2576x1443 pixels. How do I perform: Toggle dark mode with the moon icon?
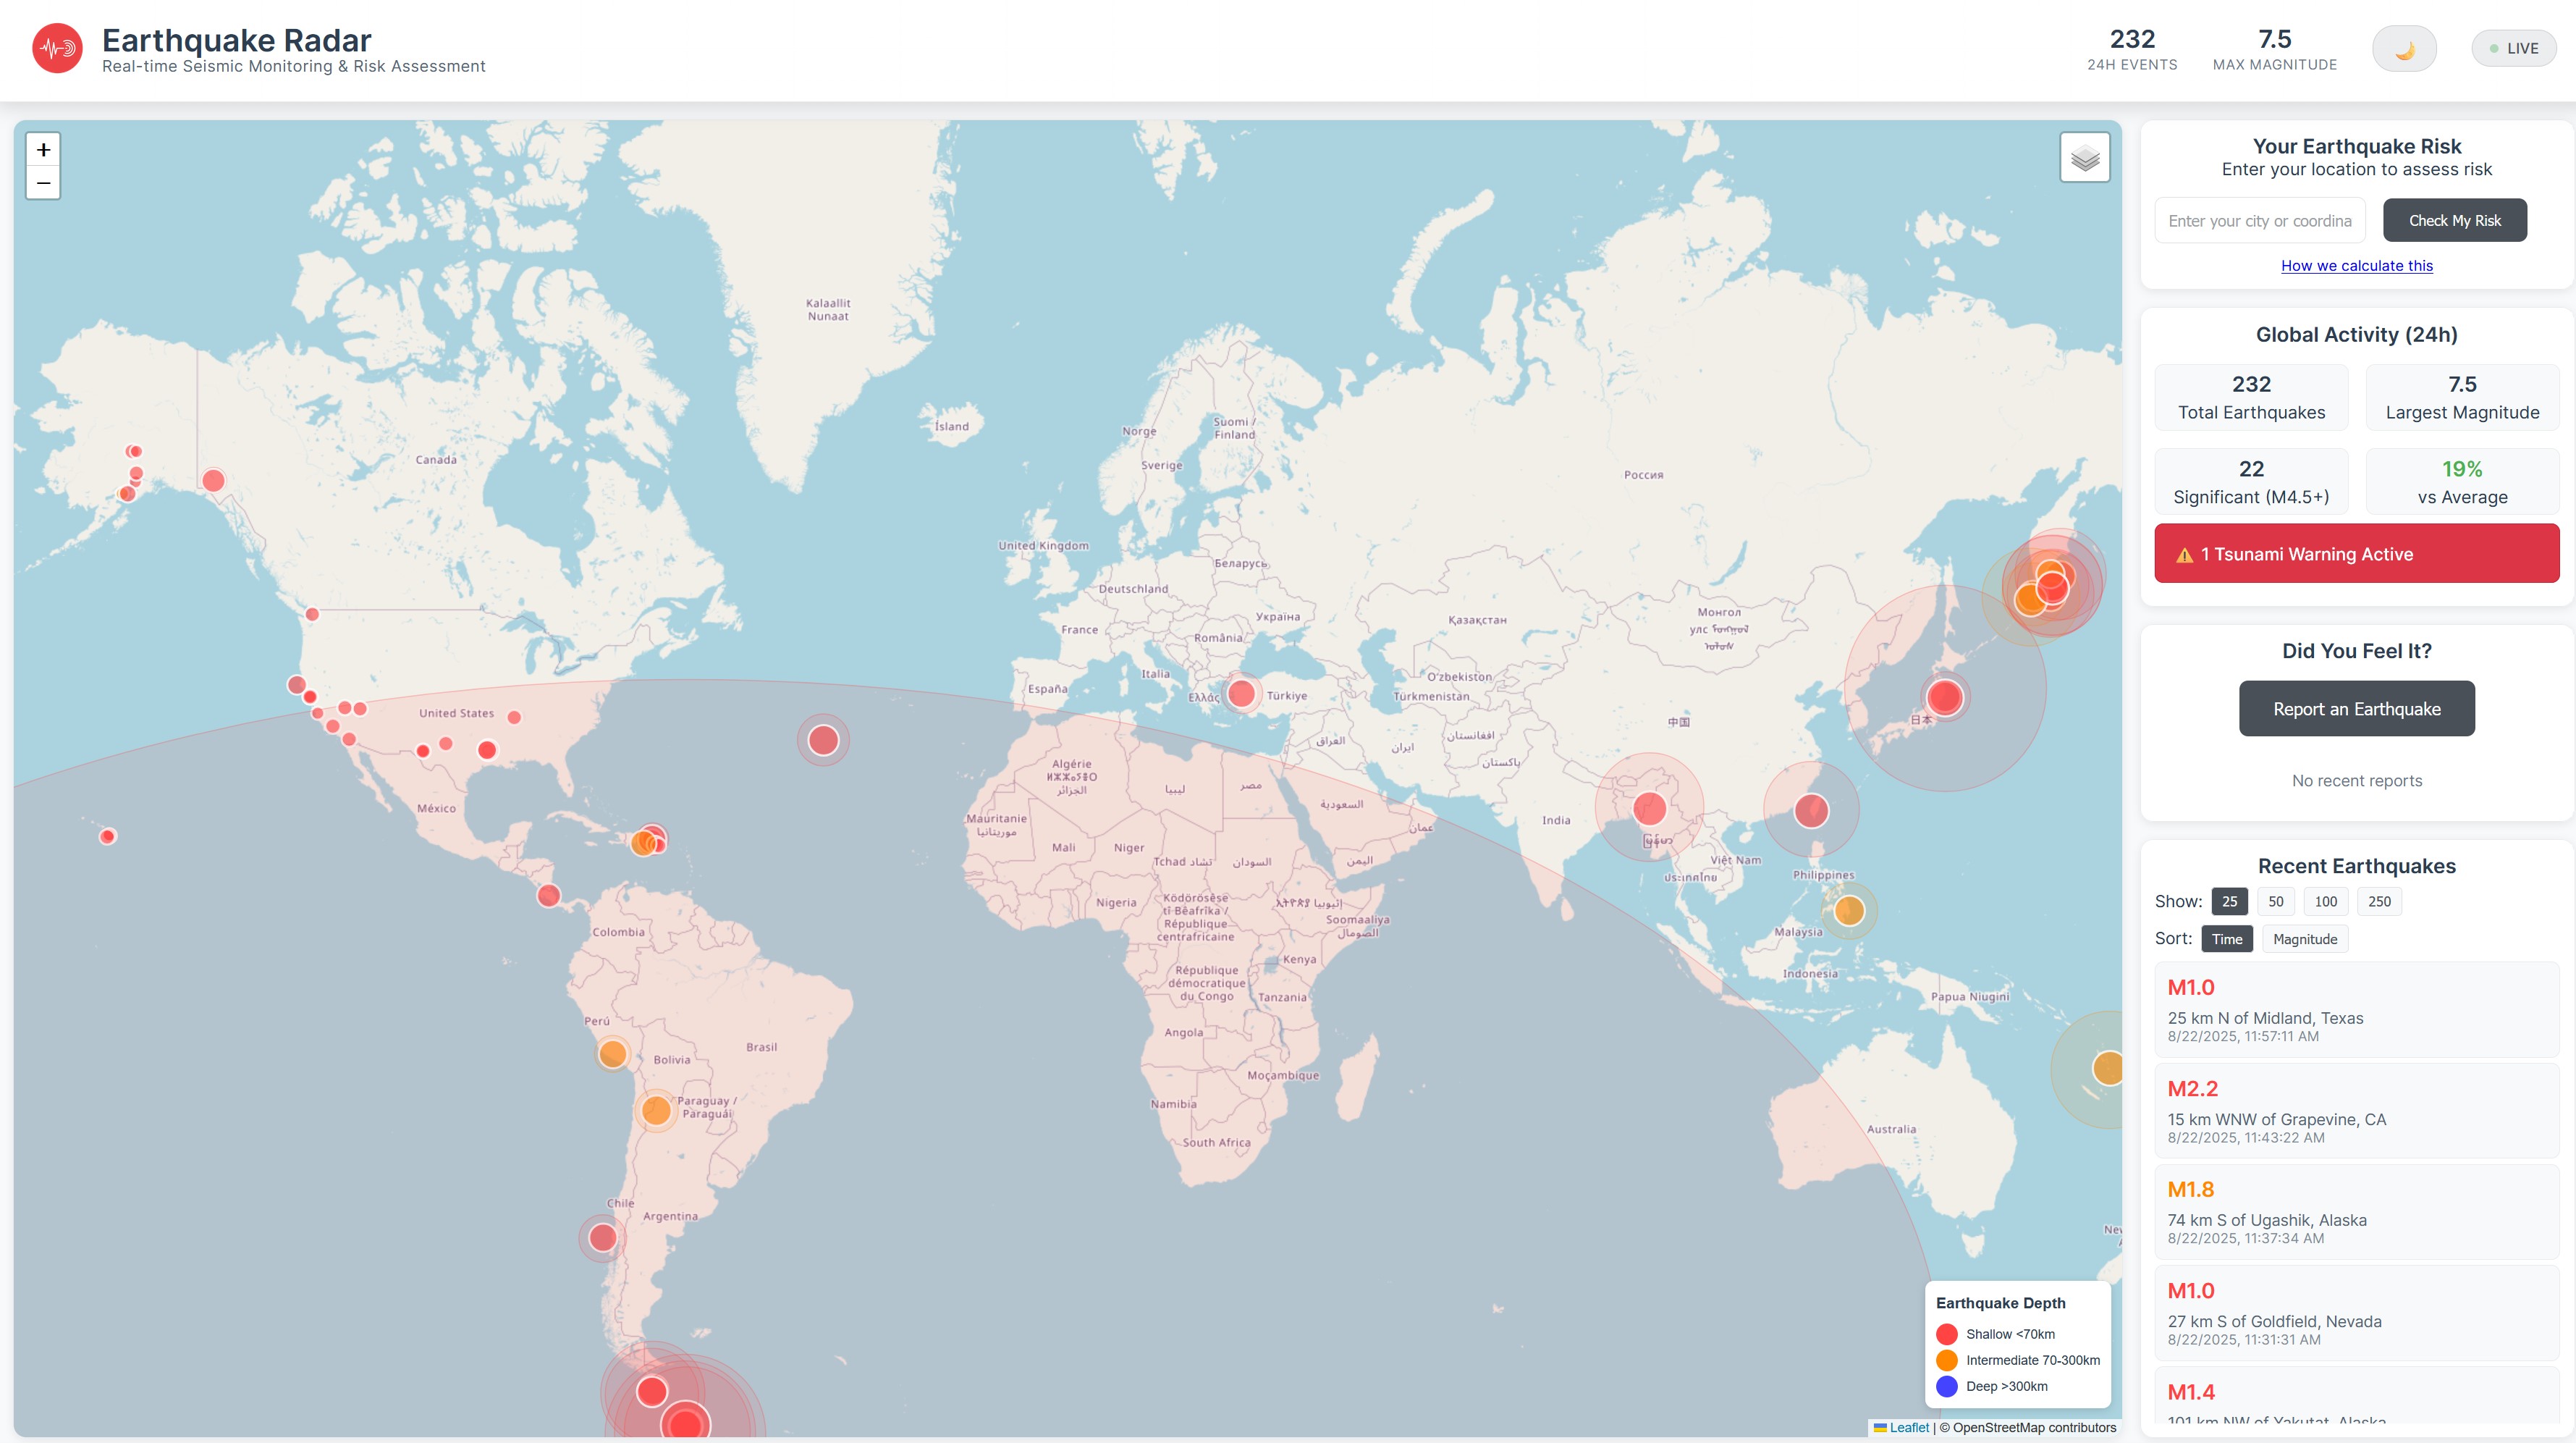click(x=2404, y=47)
